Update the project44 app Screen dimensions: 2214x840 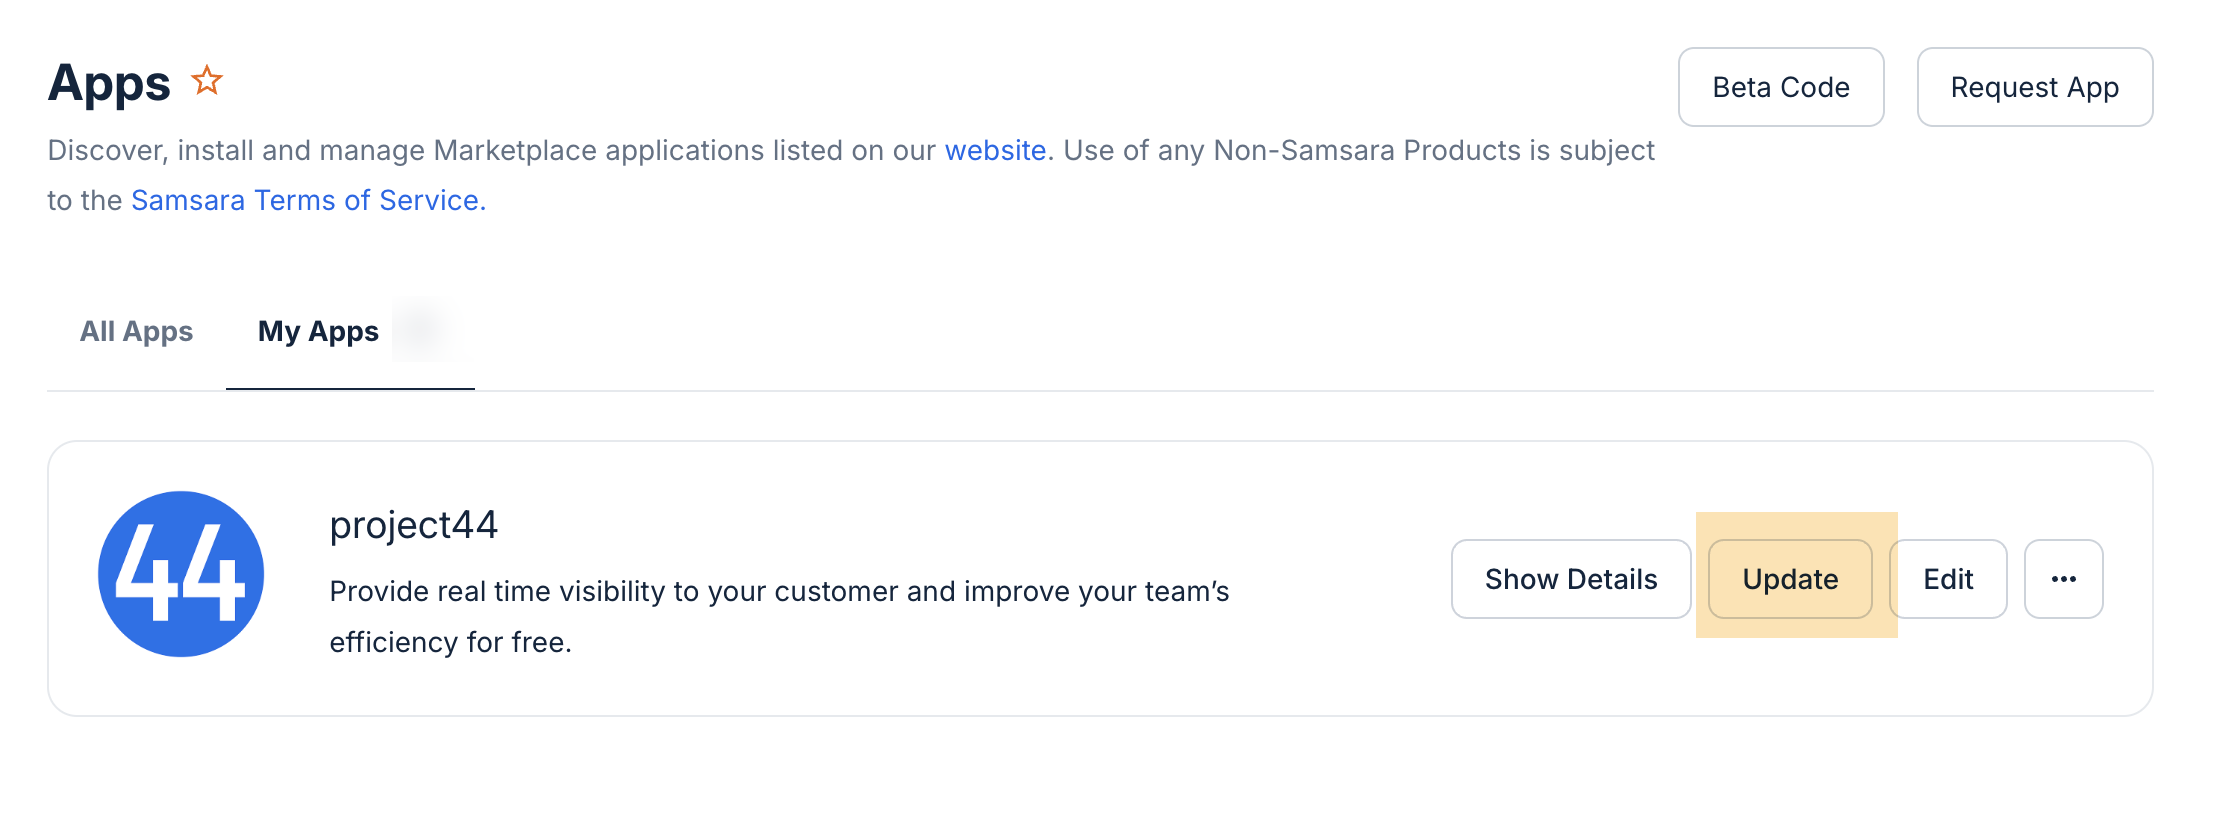pyautogui.click(x=1790, y=579)
